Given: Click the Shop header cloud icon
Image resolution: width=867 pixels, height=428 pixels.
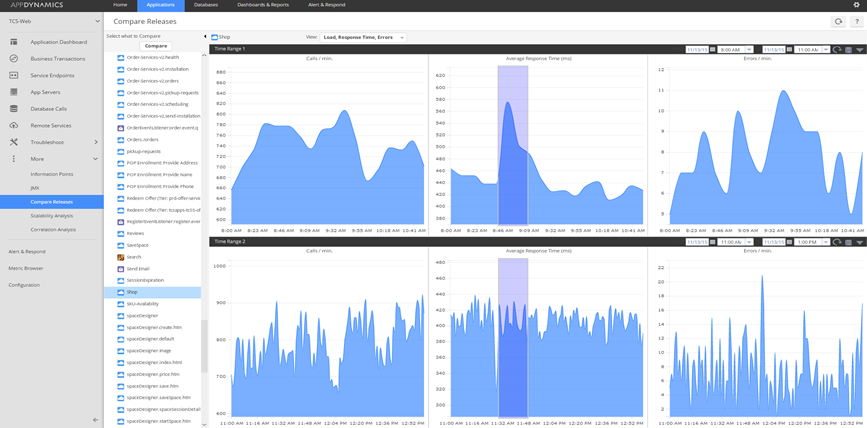Looking at the screenshot, I should tap(215, 37).
